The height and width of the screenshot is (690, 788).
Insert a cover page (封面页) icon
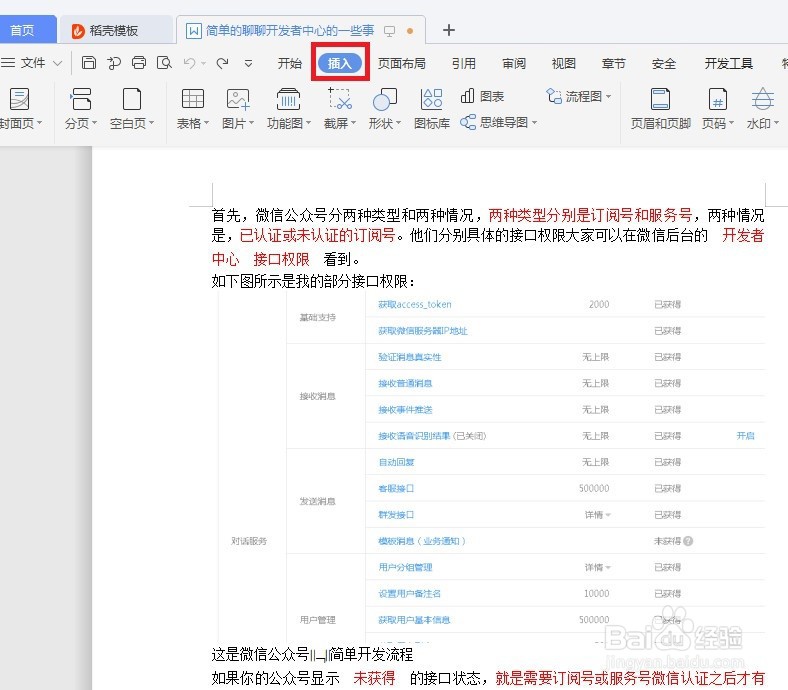20,98
